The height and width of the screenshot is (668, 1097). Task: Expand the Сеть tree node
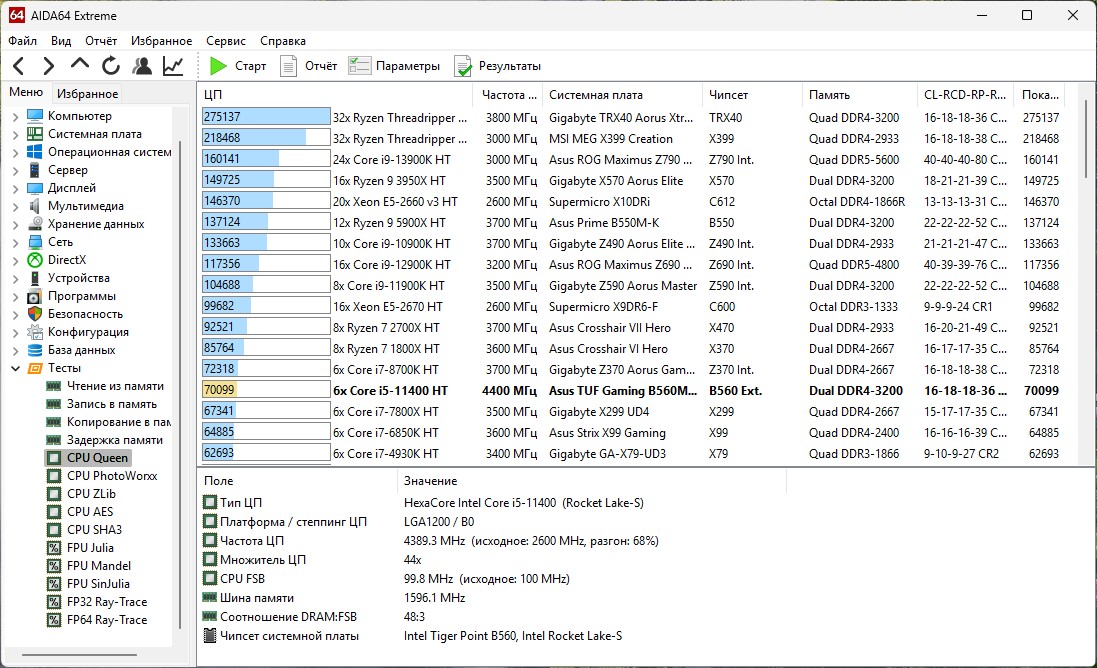point(15,243)
